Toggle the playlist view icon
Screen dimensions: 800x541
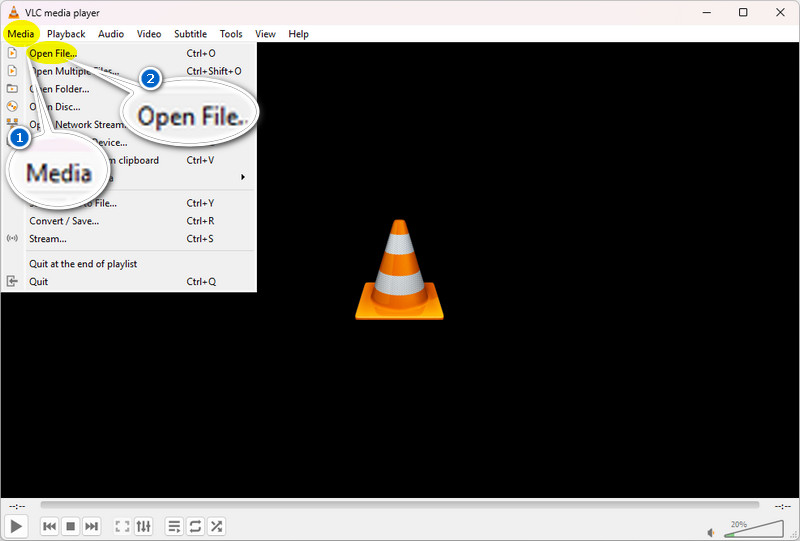click(x=174, y=526)
